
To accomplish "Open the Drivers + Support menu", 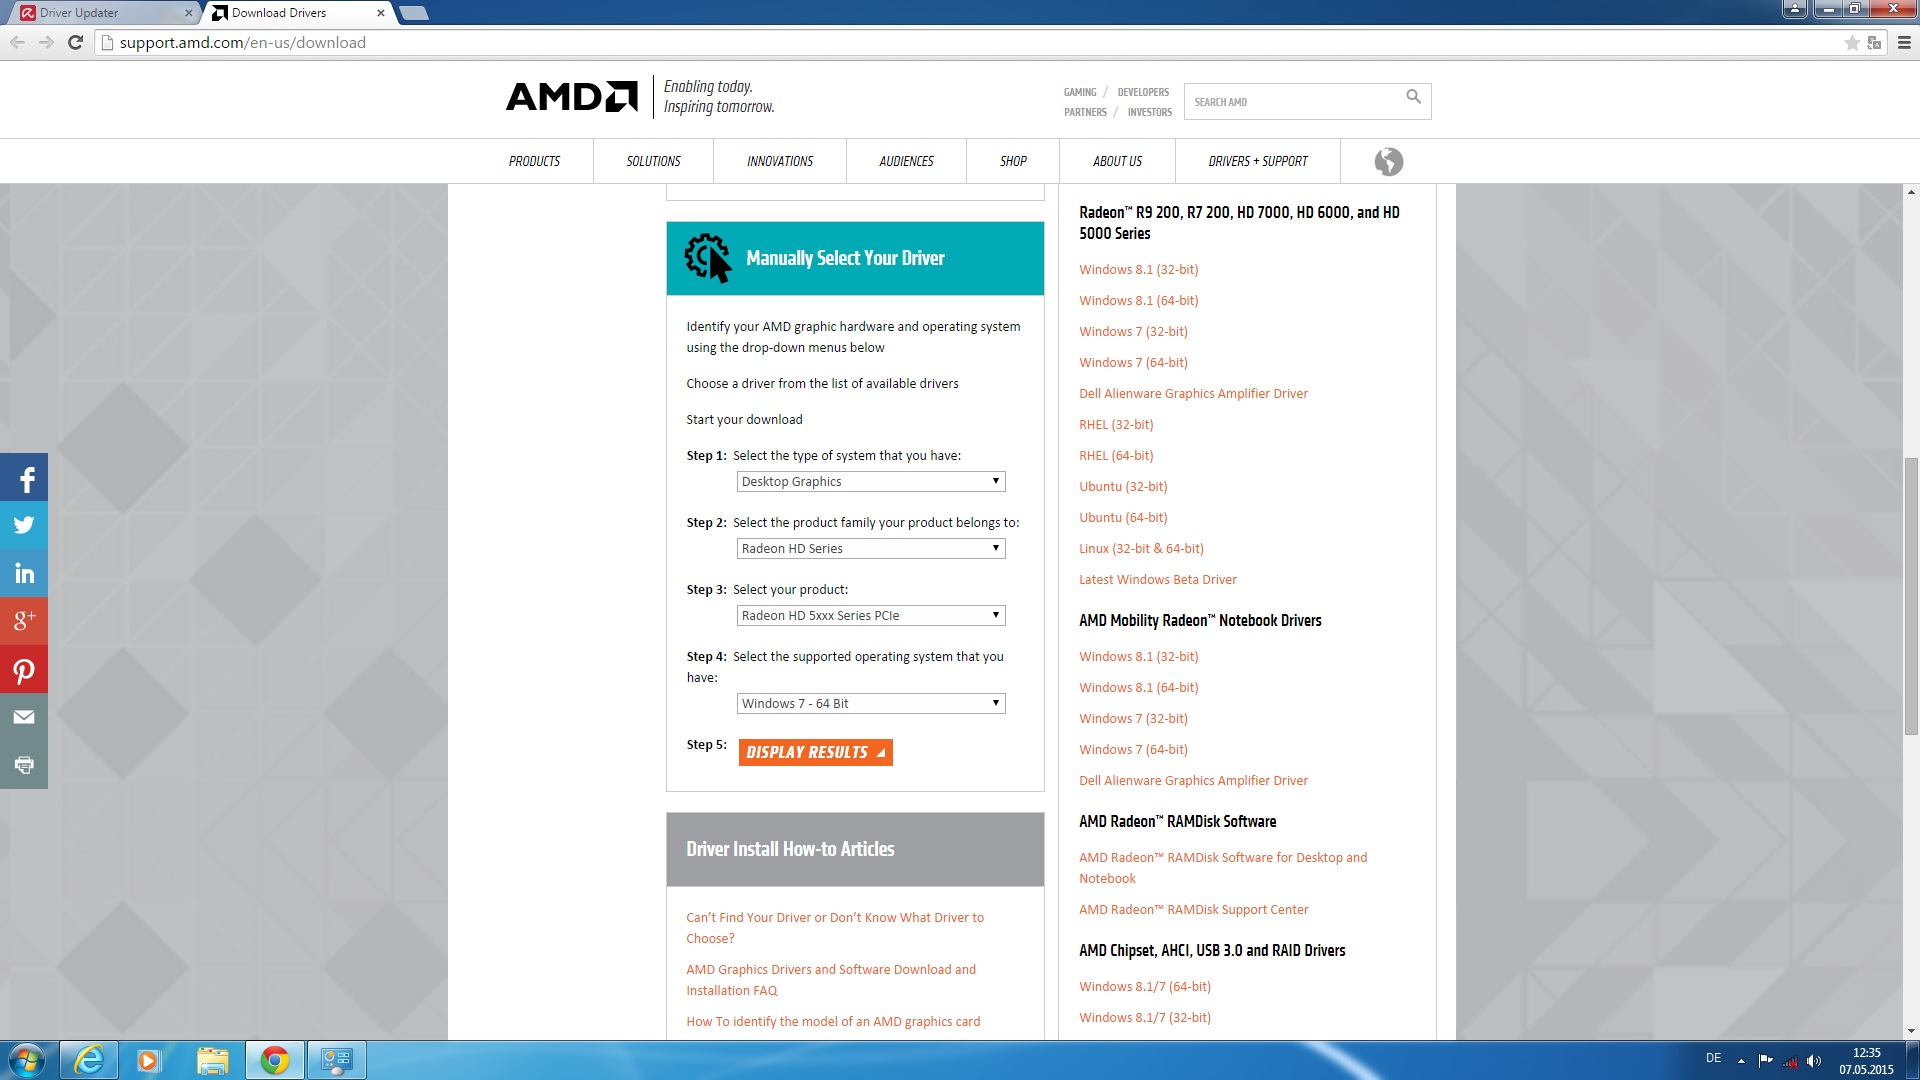I will (1257, 161).
